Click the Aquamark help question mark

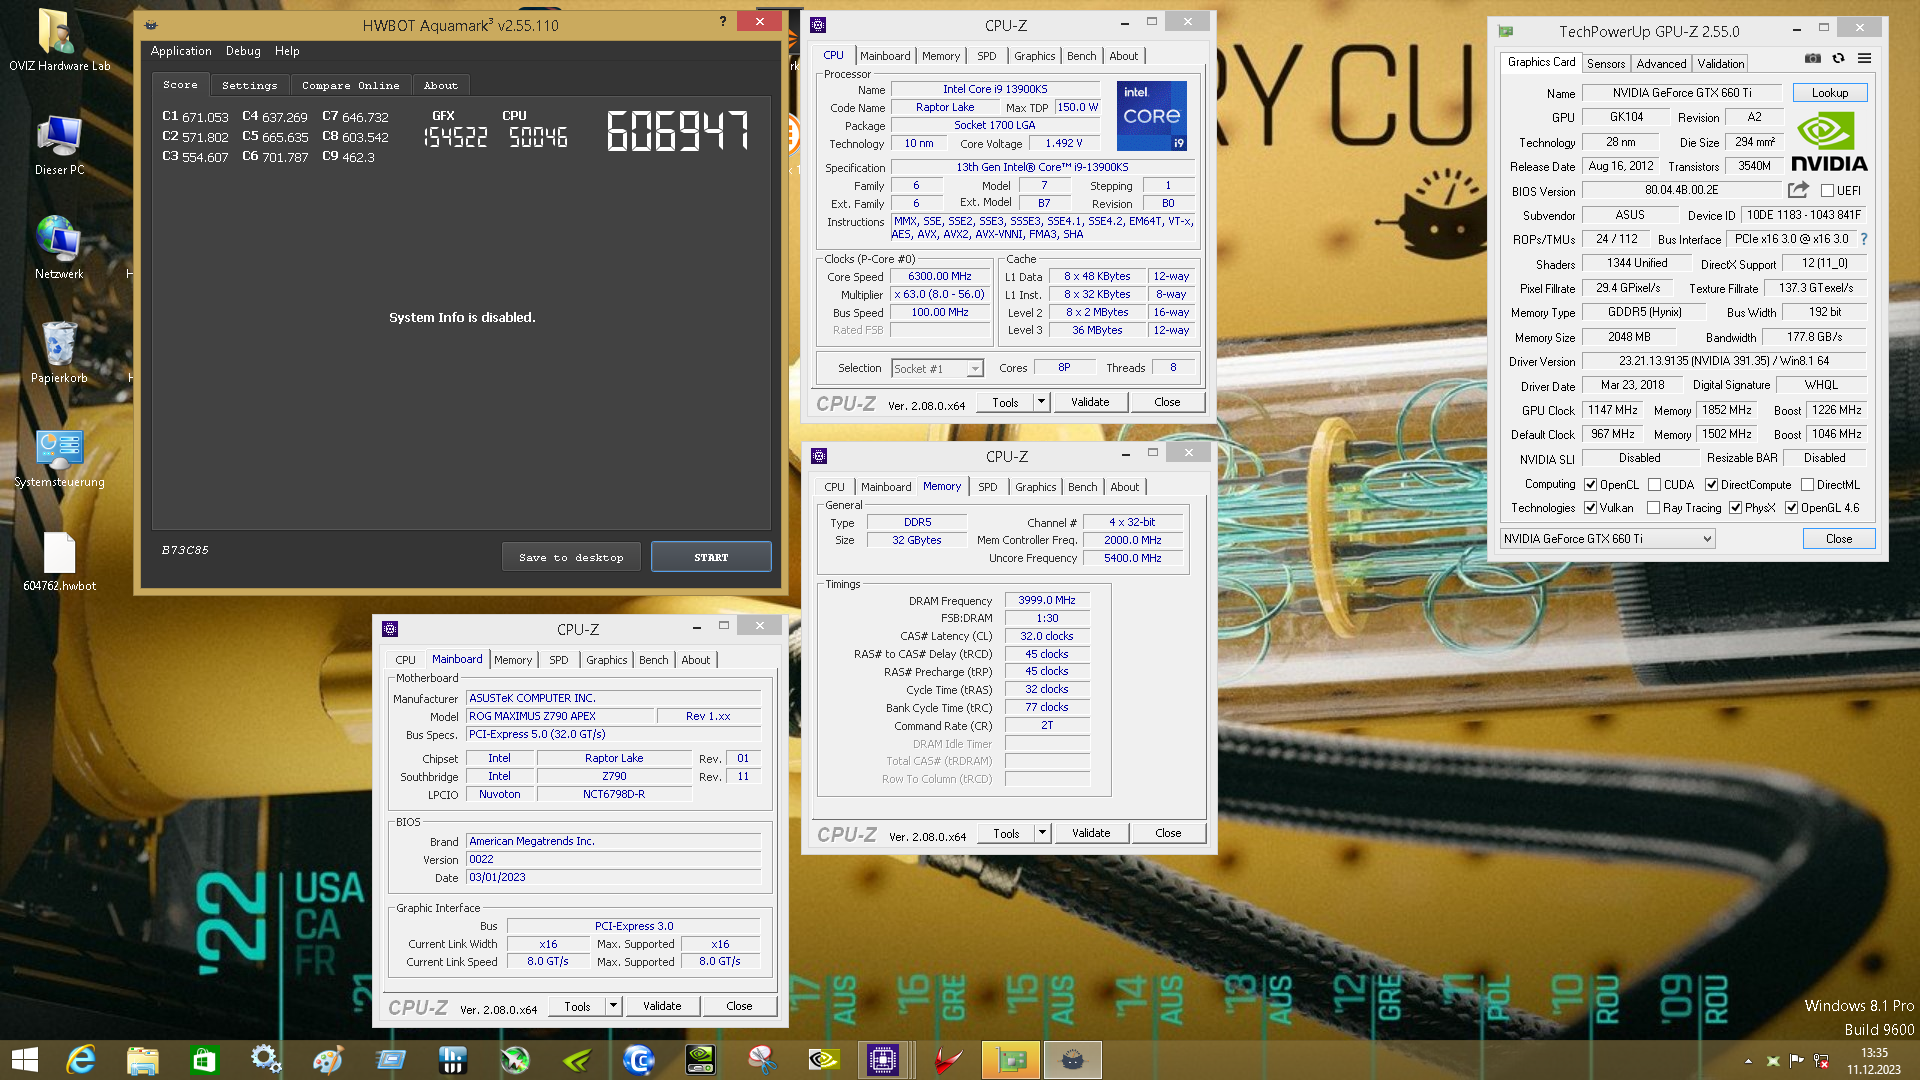coord(723,21)
